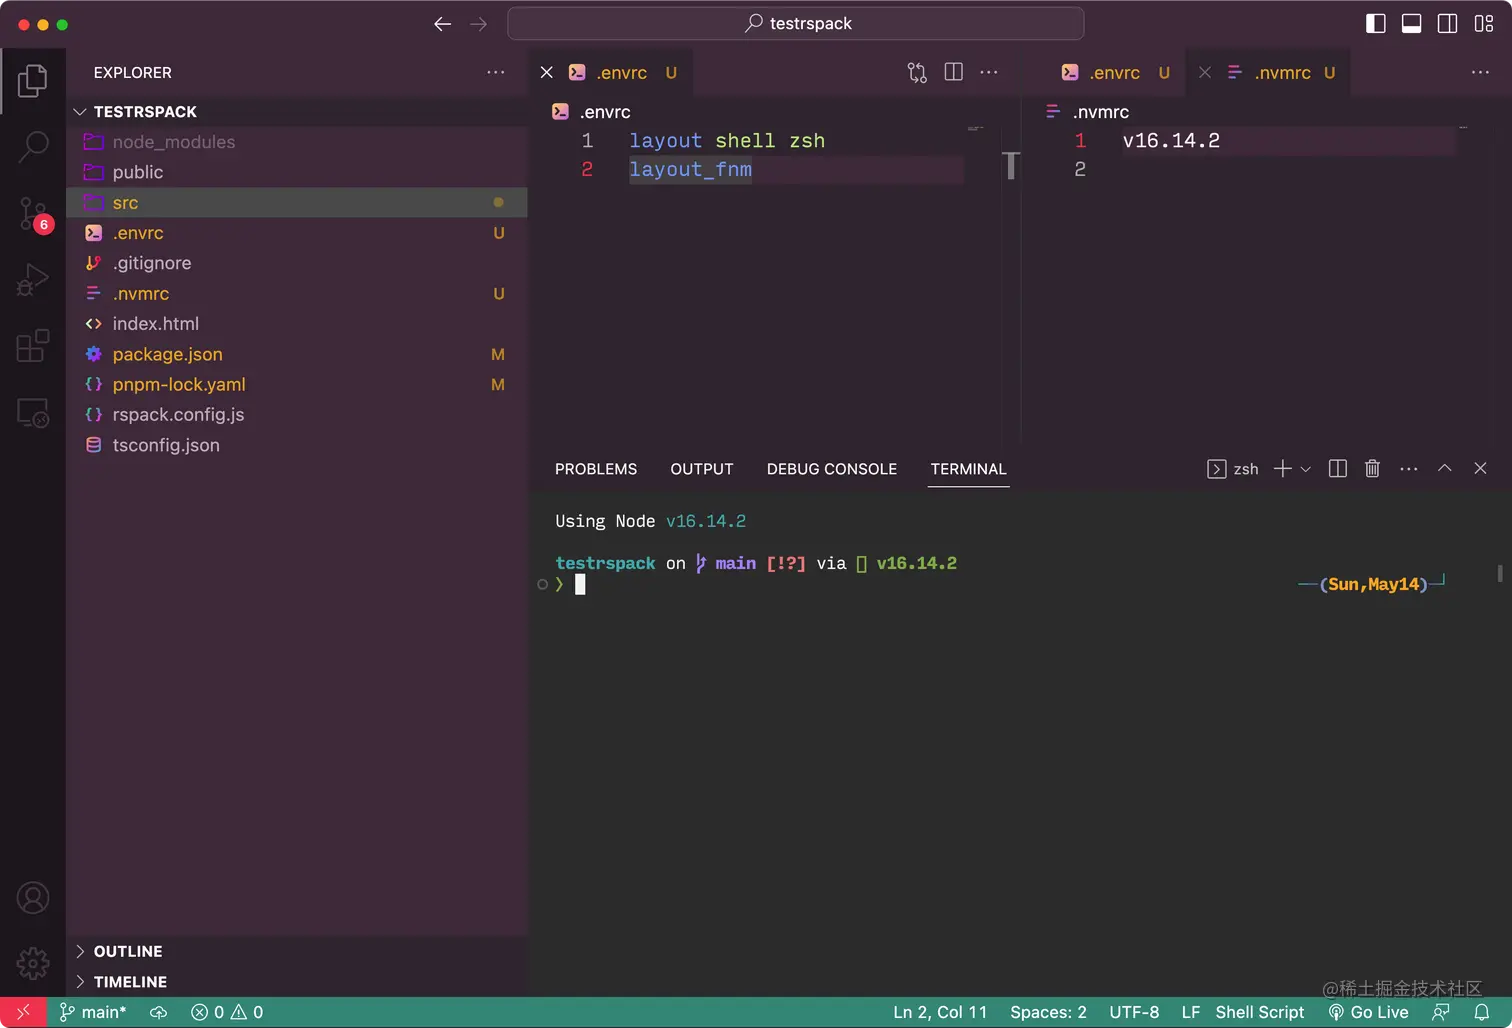Publish to cloud via status bar icon
The height and width of the screenshot is (1028, 1512).
click(x=159, y=1012)
